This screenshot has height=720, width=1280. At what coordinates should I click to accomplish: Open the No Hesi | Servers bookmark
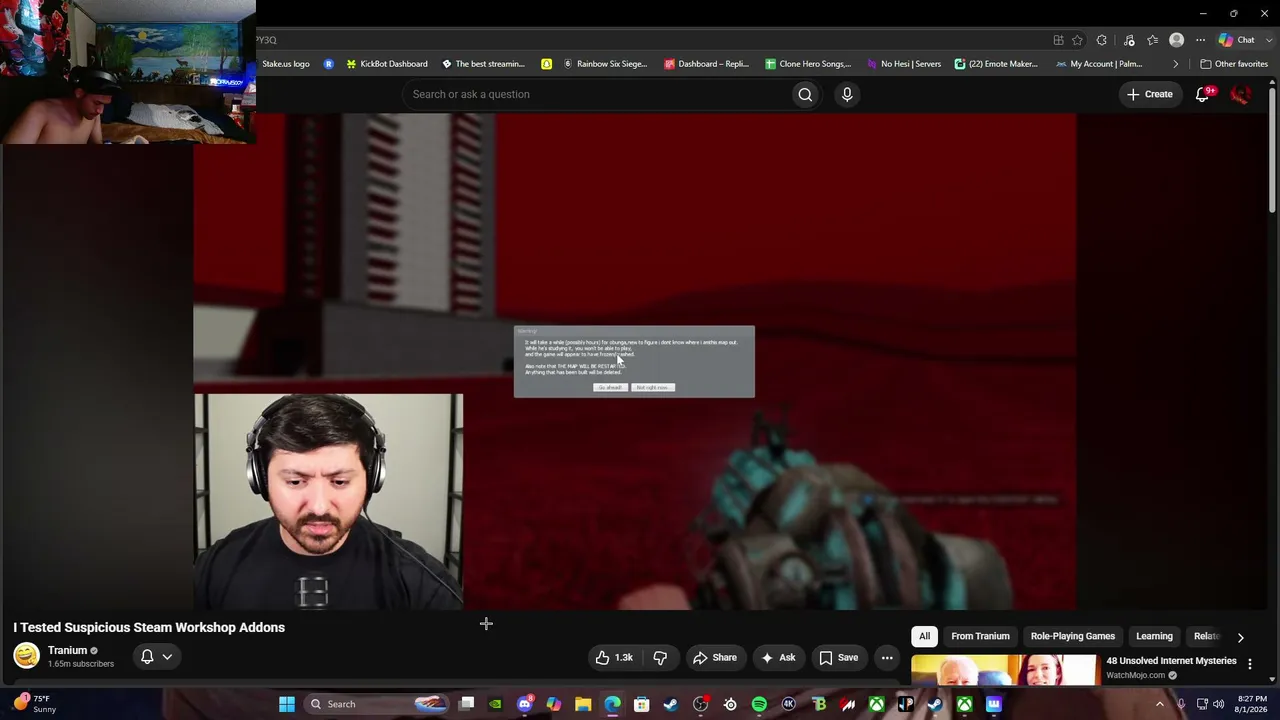903,64
